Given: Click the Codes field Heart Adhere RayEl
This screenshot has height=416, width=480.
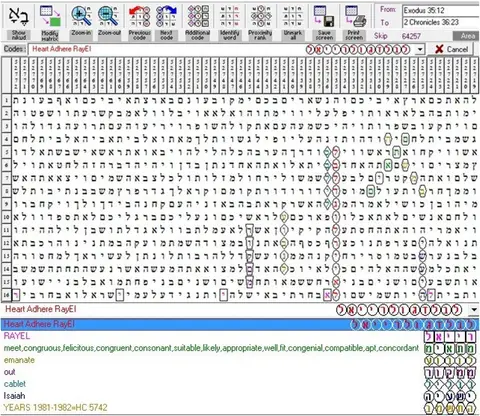Looking at the screenshot, I should [222, 49].
